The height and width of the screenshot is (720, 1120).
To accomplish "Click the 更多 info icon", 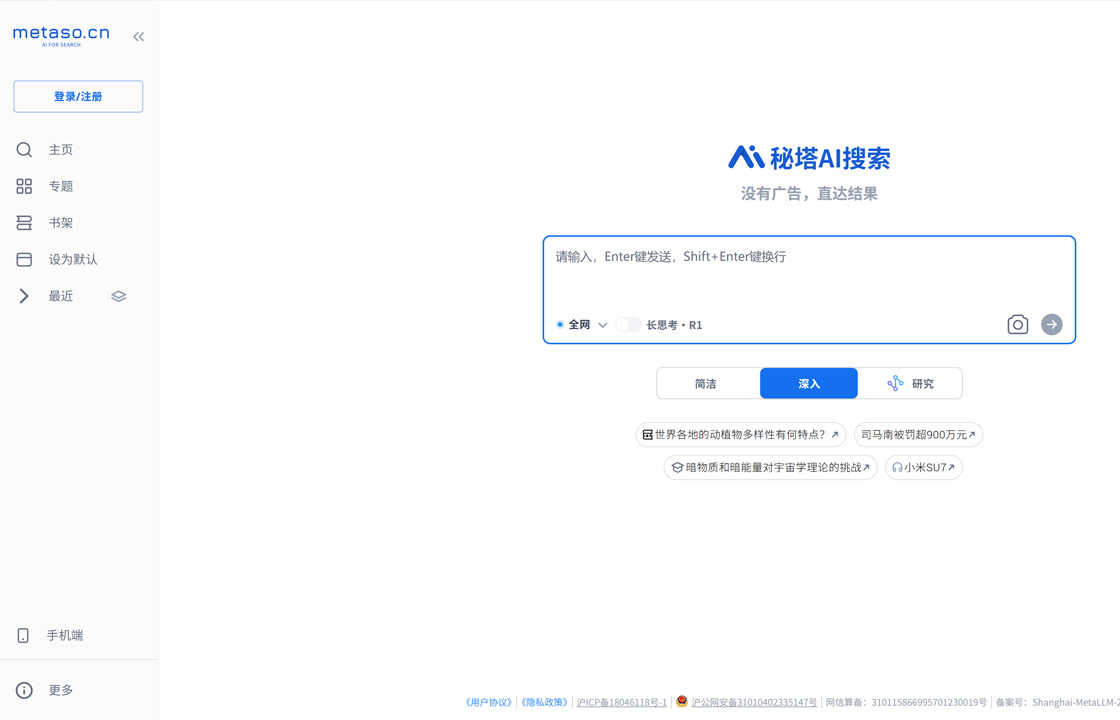I will [x=24, y=690].
